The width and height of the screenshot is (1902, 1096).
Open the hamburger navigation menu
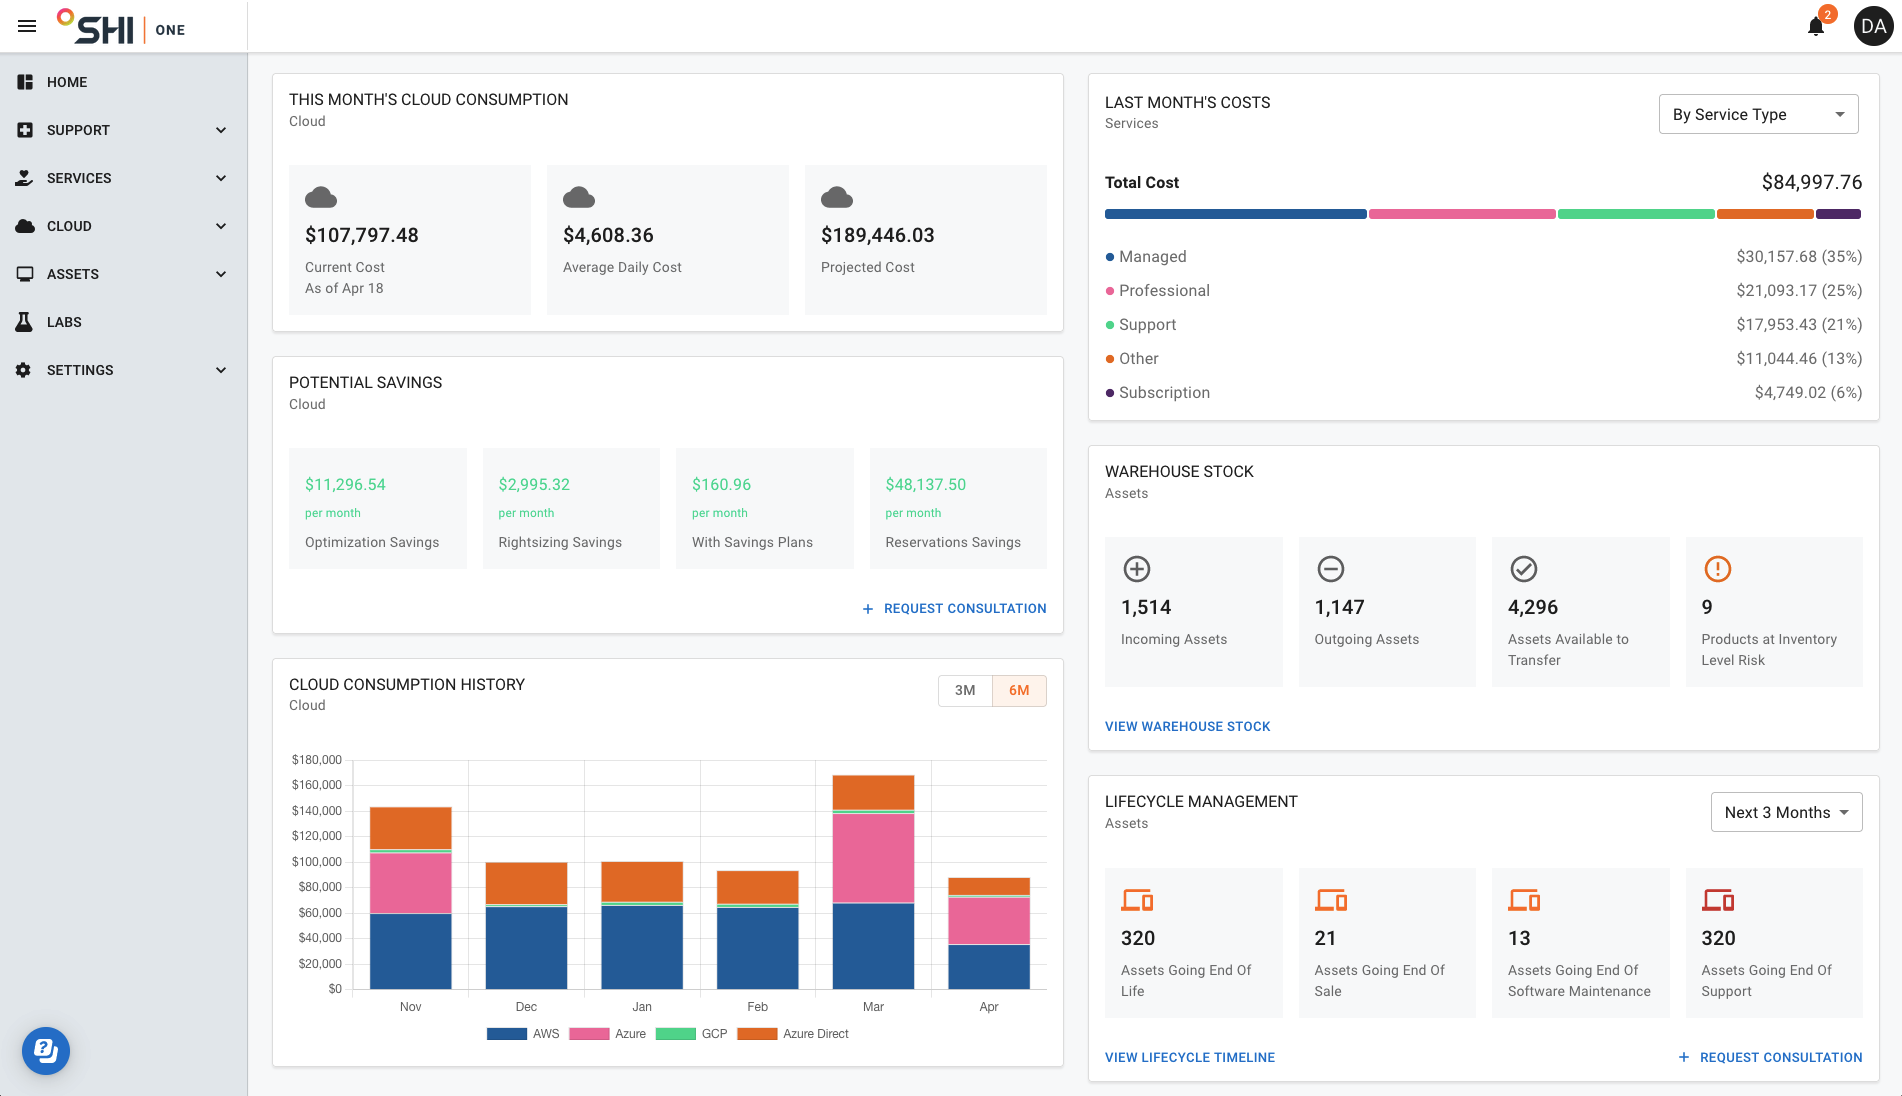point(27,26)
